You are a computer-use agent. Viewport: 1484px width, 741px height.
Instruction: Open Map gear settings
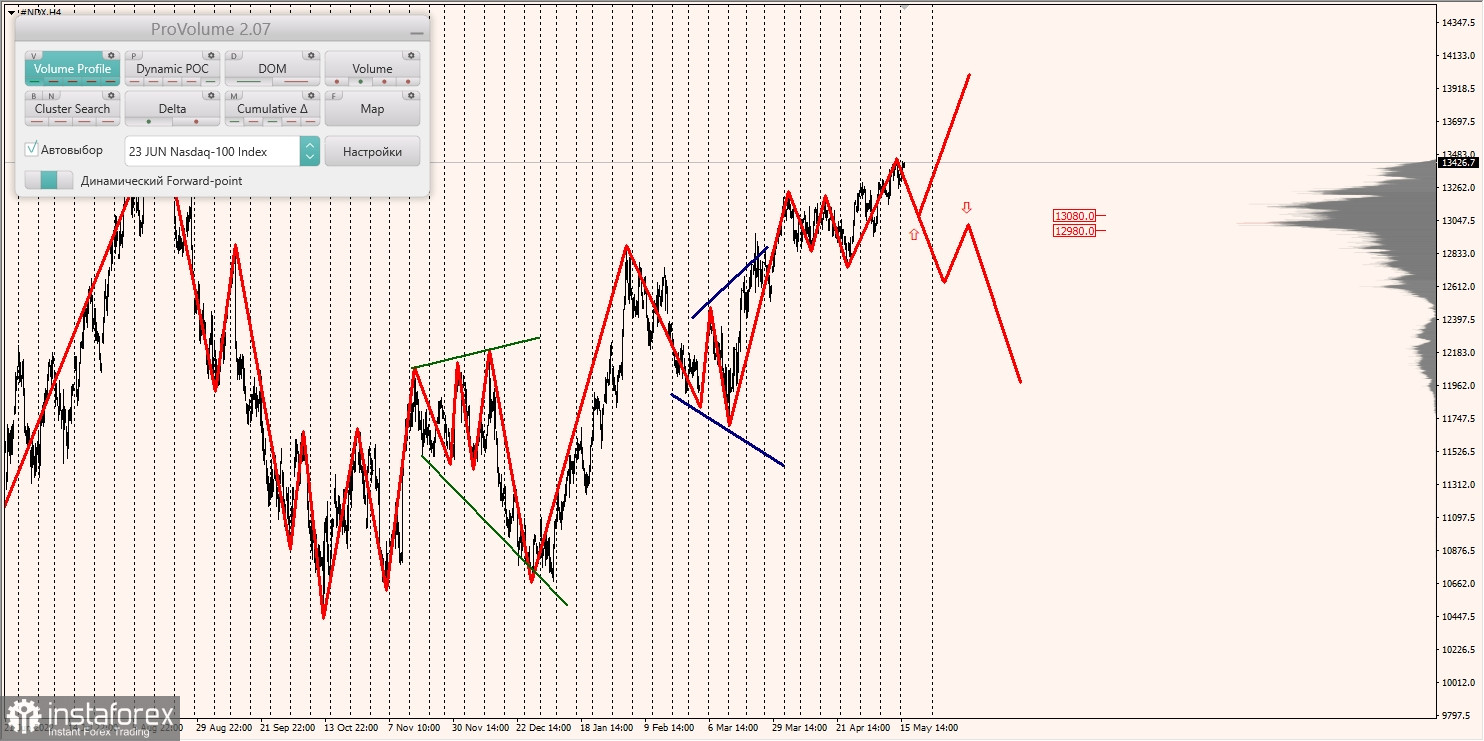point(411,95)
